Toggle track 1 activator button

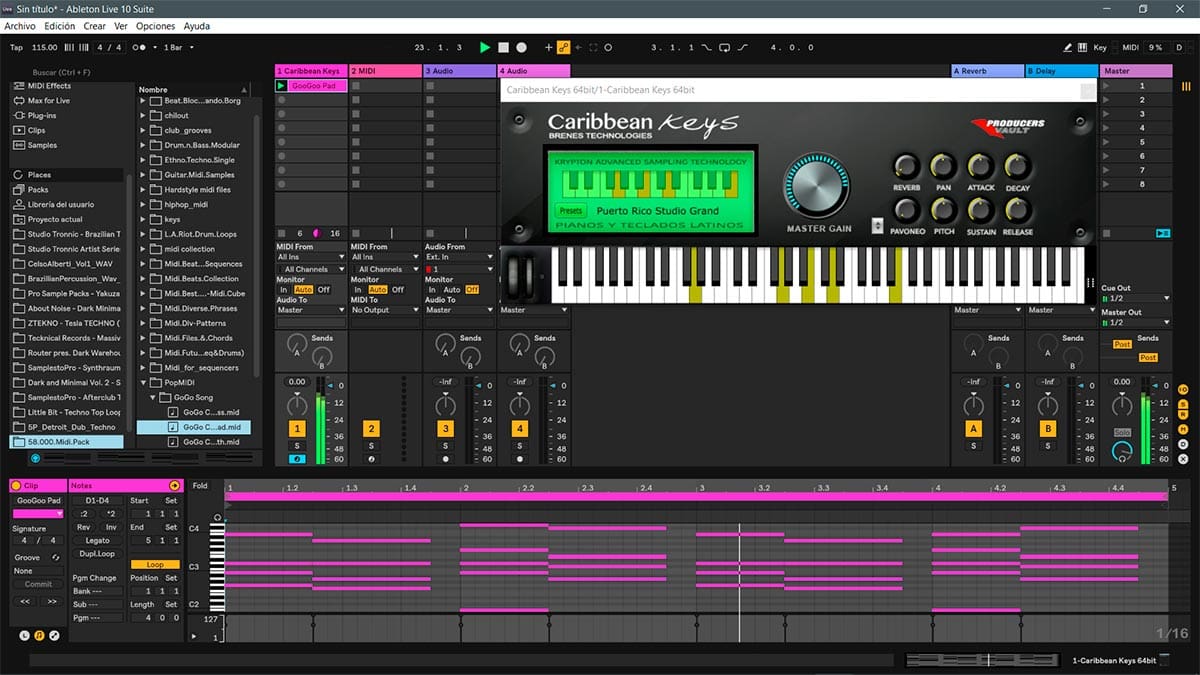[x=297, y=429]
